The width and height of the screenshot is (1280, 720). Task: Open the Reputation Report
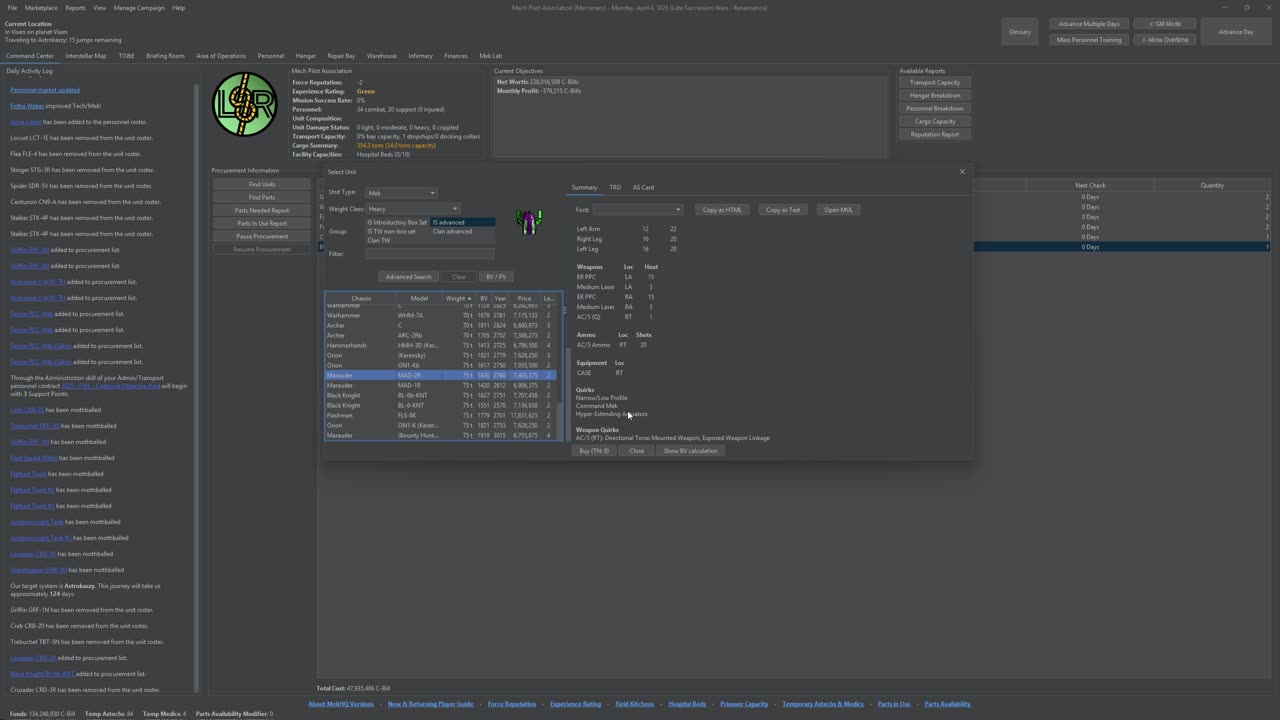pos(935,134)
